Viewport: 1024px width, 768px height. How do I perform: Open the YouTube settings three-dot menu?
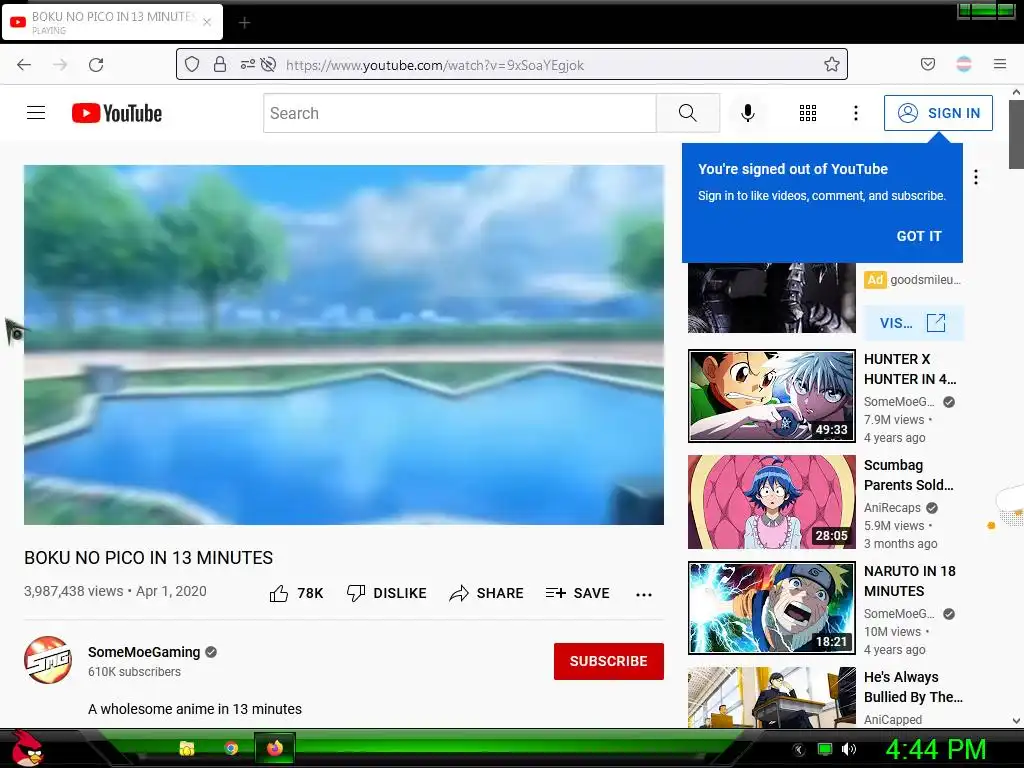(856, 113)
